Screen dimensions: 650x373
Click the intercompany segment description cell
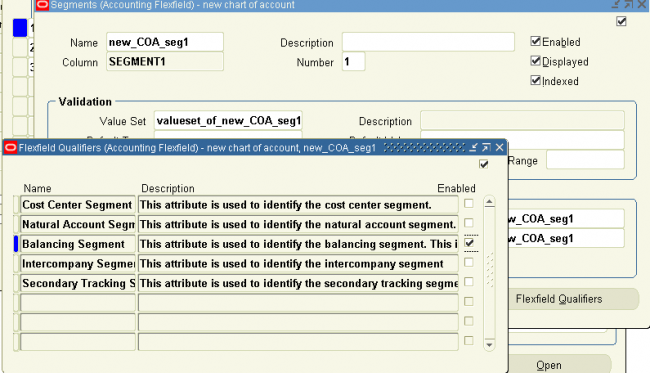coord(298,264)
